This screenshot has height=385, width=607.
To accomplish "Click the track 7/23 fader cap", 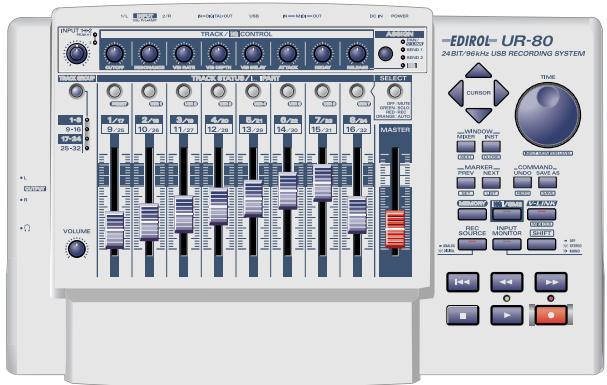I will (x=322, y=183).
